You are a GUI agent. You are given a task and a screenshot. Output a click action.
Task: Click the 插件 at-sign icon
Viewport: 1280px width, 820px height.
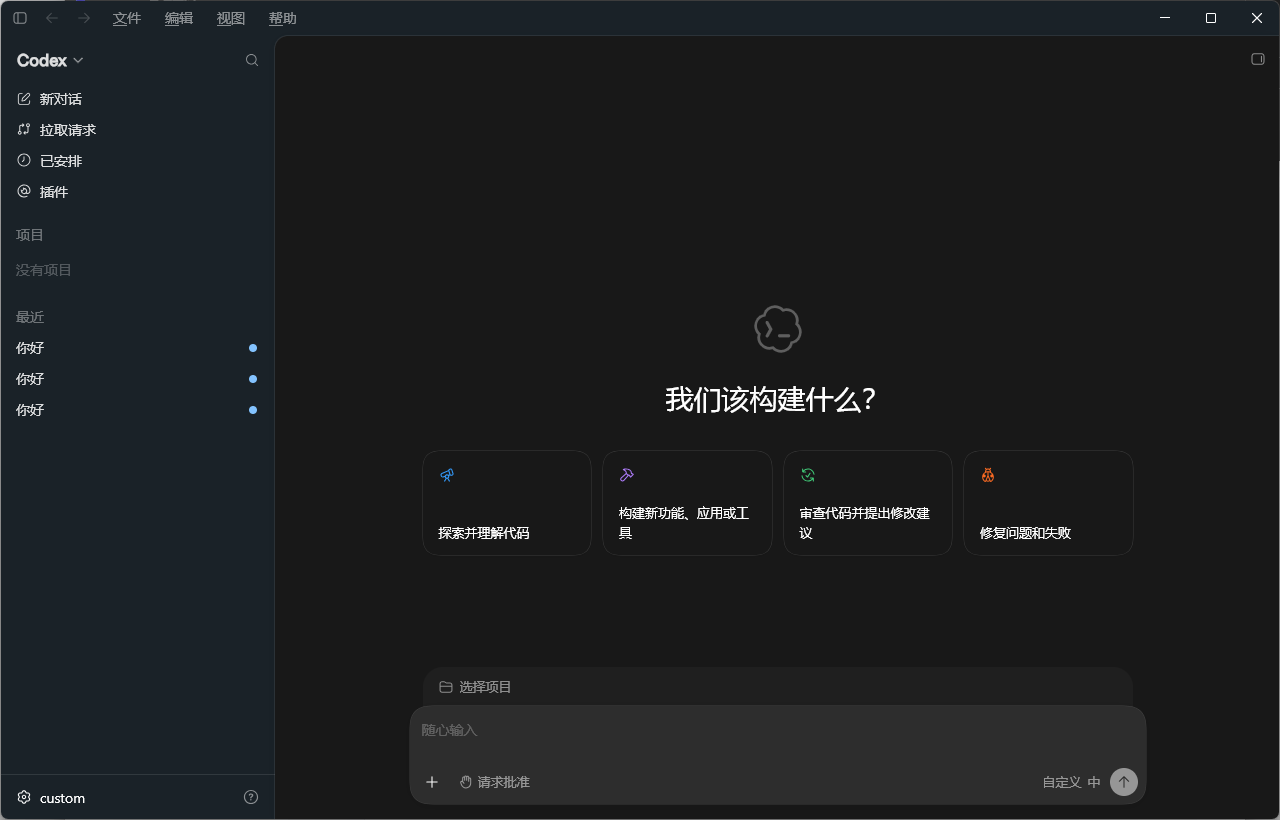pos(24,191)
